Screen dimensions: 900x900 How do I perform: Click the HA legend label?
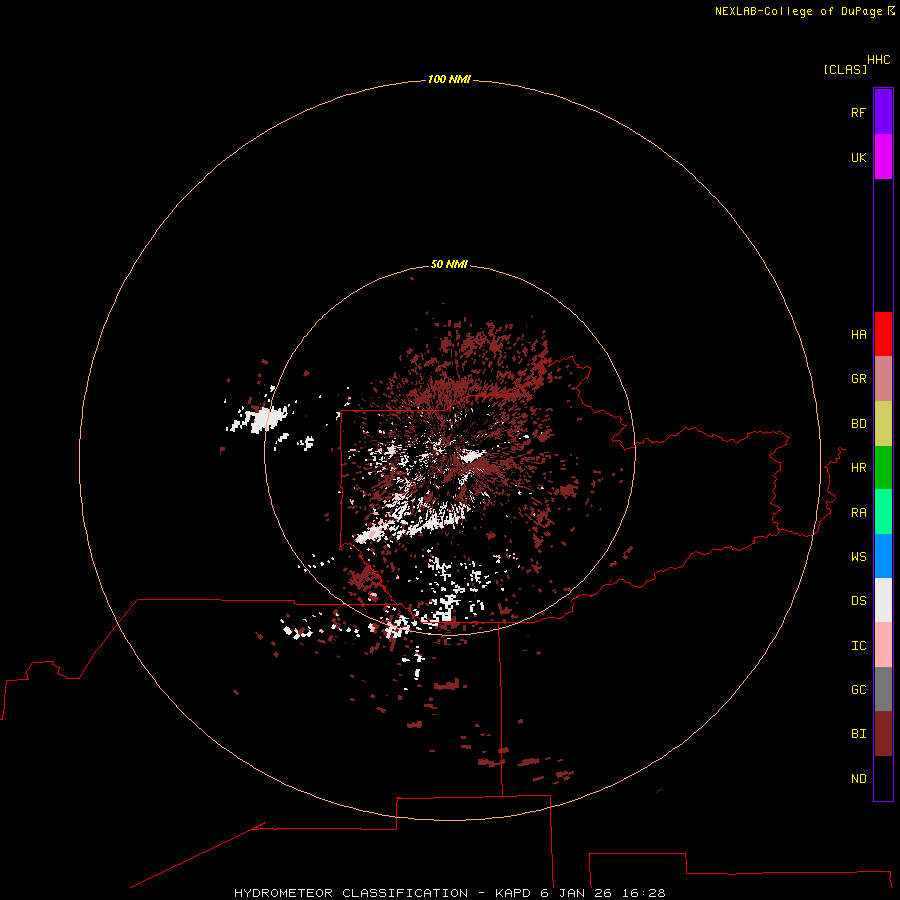[x=858, y=335]
